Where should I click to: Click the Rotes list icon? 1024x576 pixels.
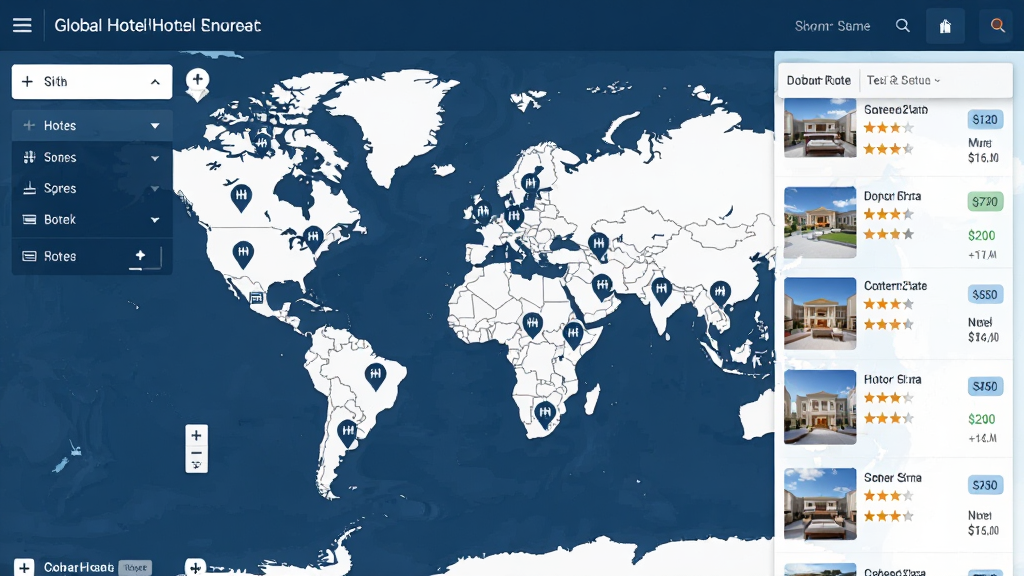tap(29, 256)
